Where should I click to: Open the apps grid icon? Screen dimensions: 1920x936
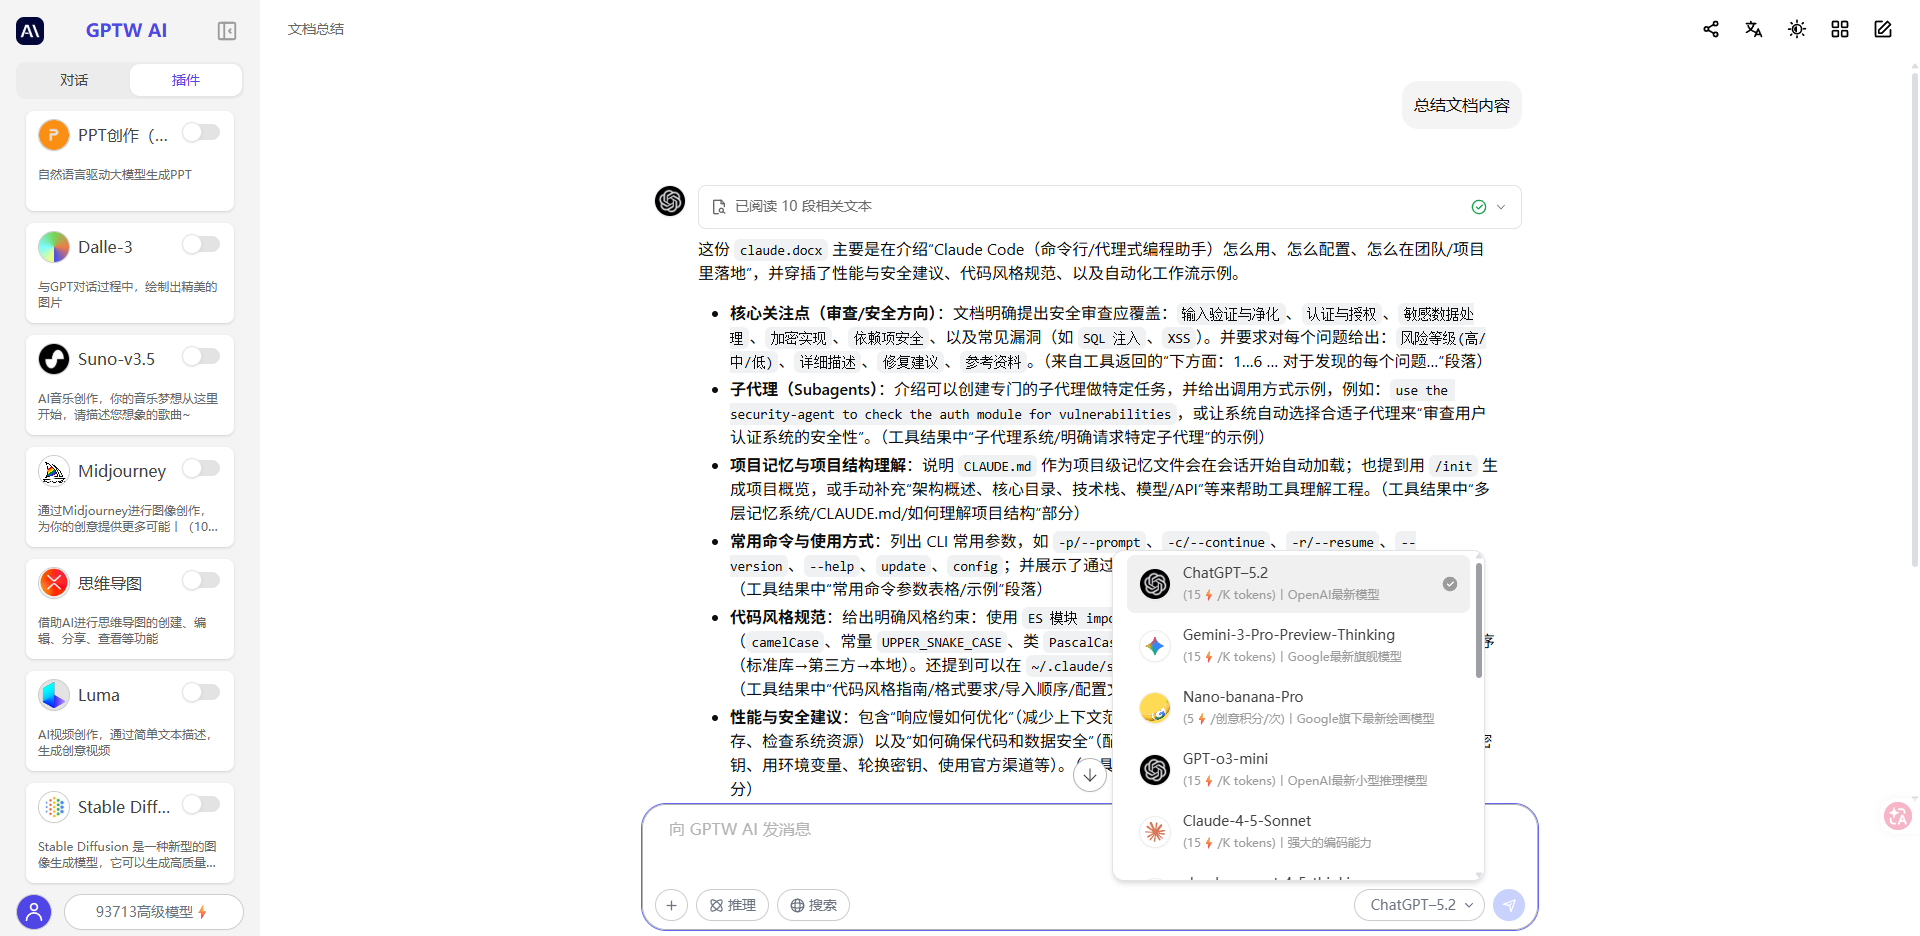(1840, 29)
